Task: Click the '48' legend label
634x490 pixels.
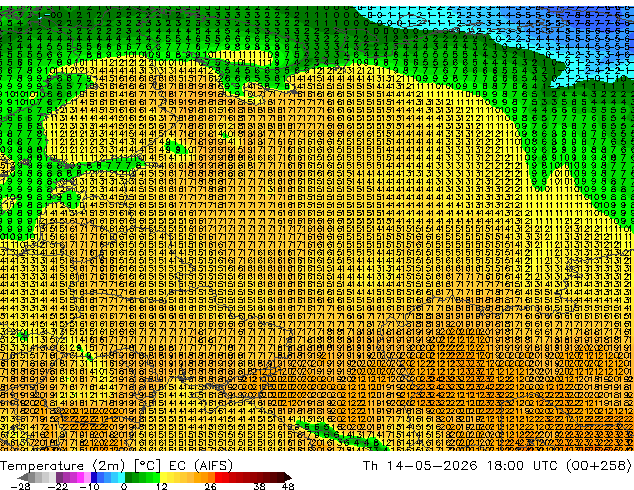Action: point(288,486)
